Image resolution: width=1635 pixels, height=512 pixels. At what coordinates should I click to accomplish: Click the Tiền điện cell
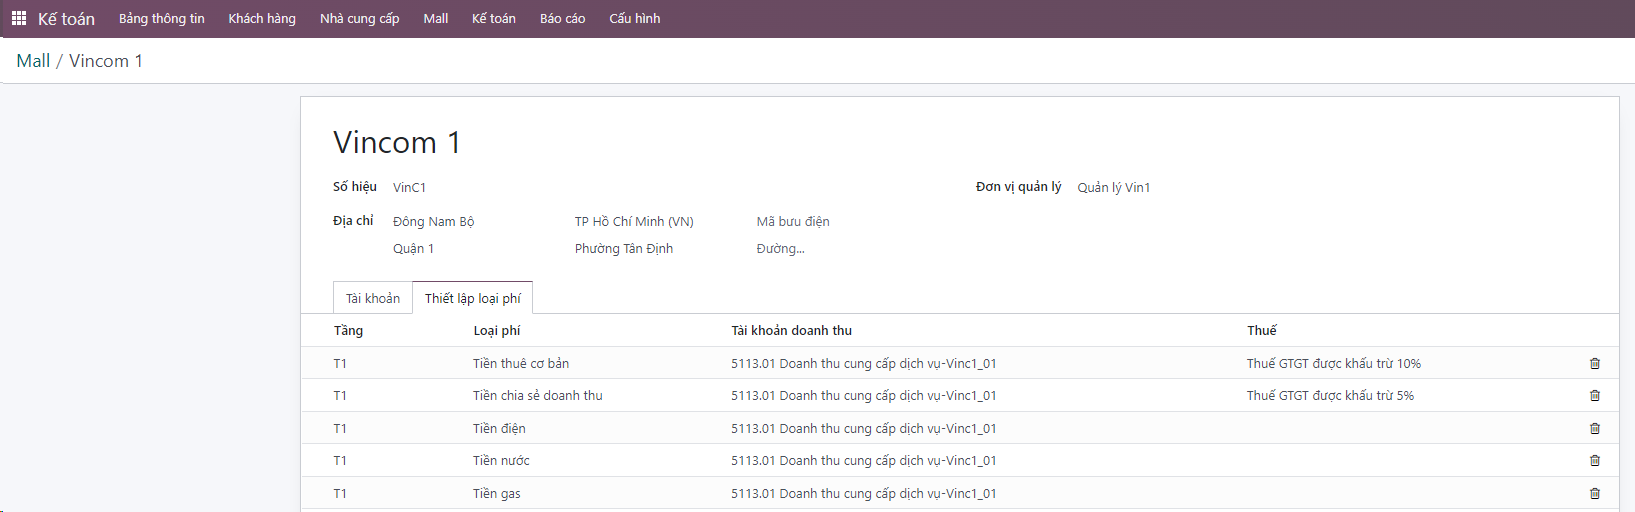pyautogui.click(x=499, y=428)
